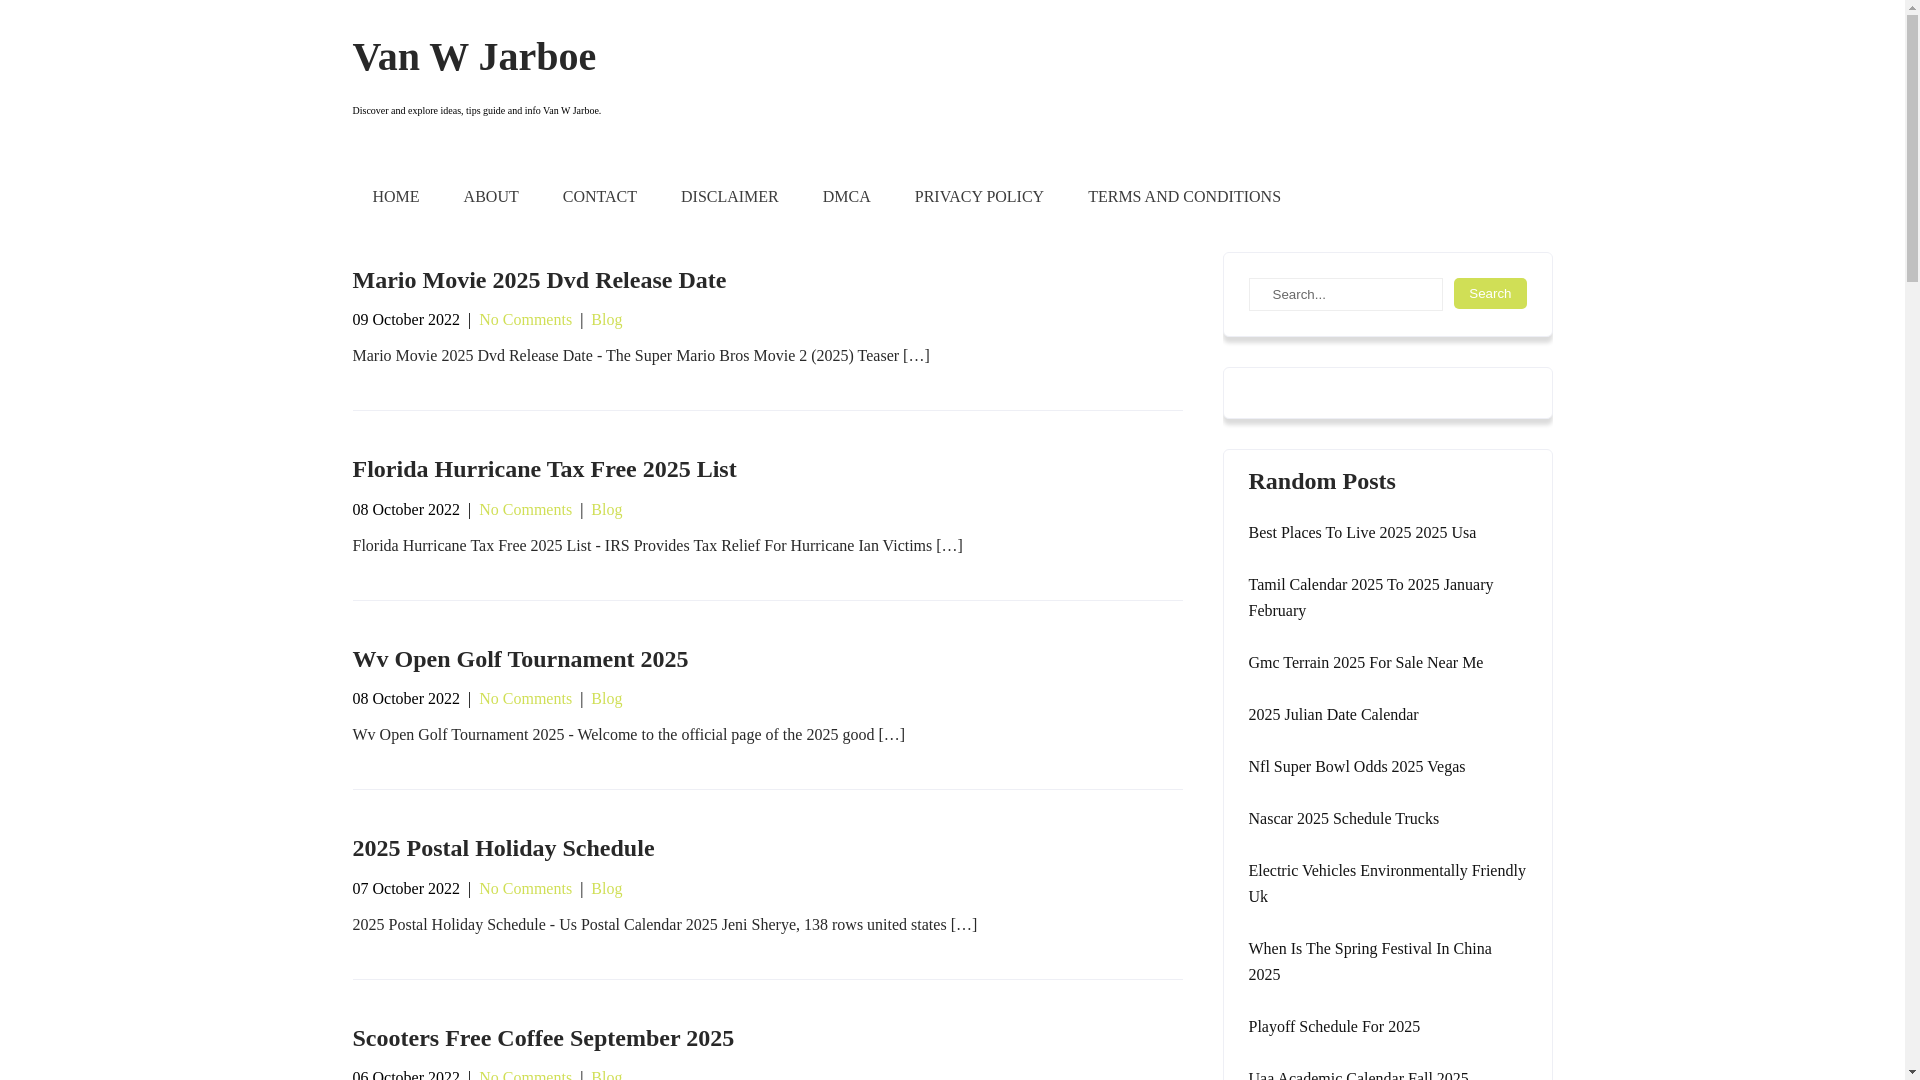Screen dimensions: 1920x1080
Task: Click the Random Posts heading
Action: pyautogui.click(x=1322, y=481)
